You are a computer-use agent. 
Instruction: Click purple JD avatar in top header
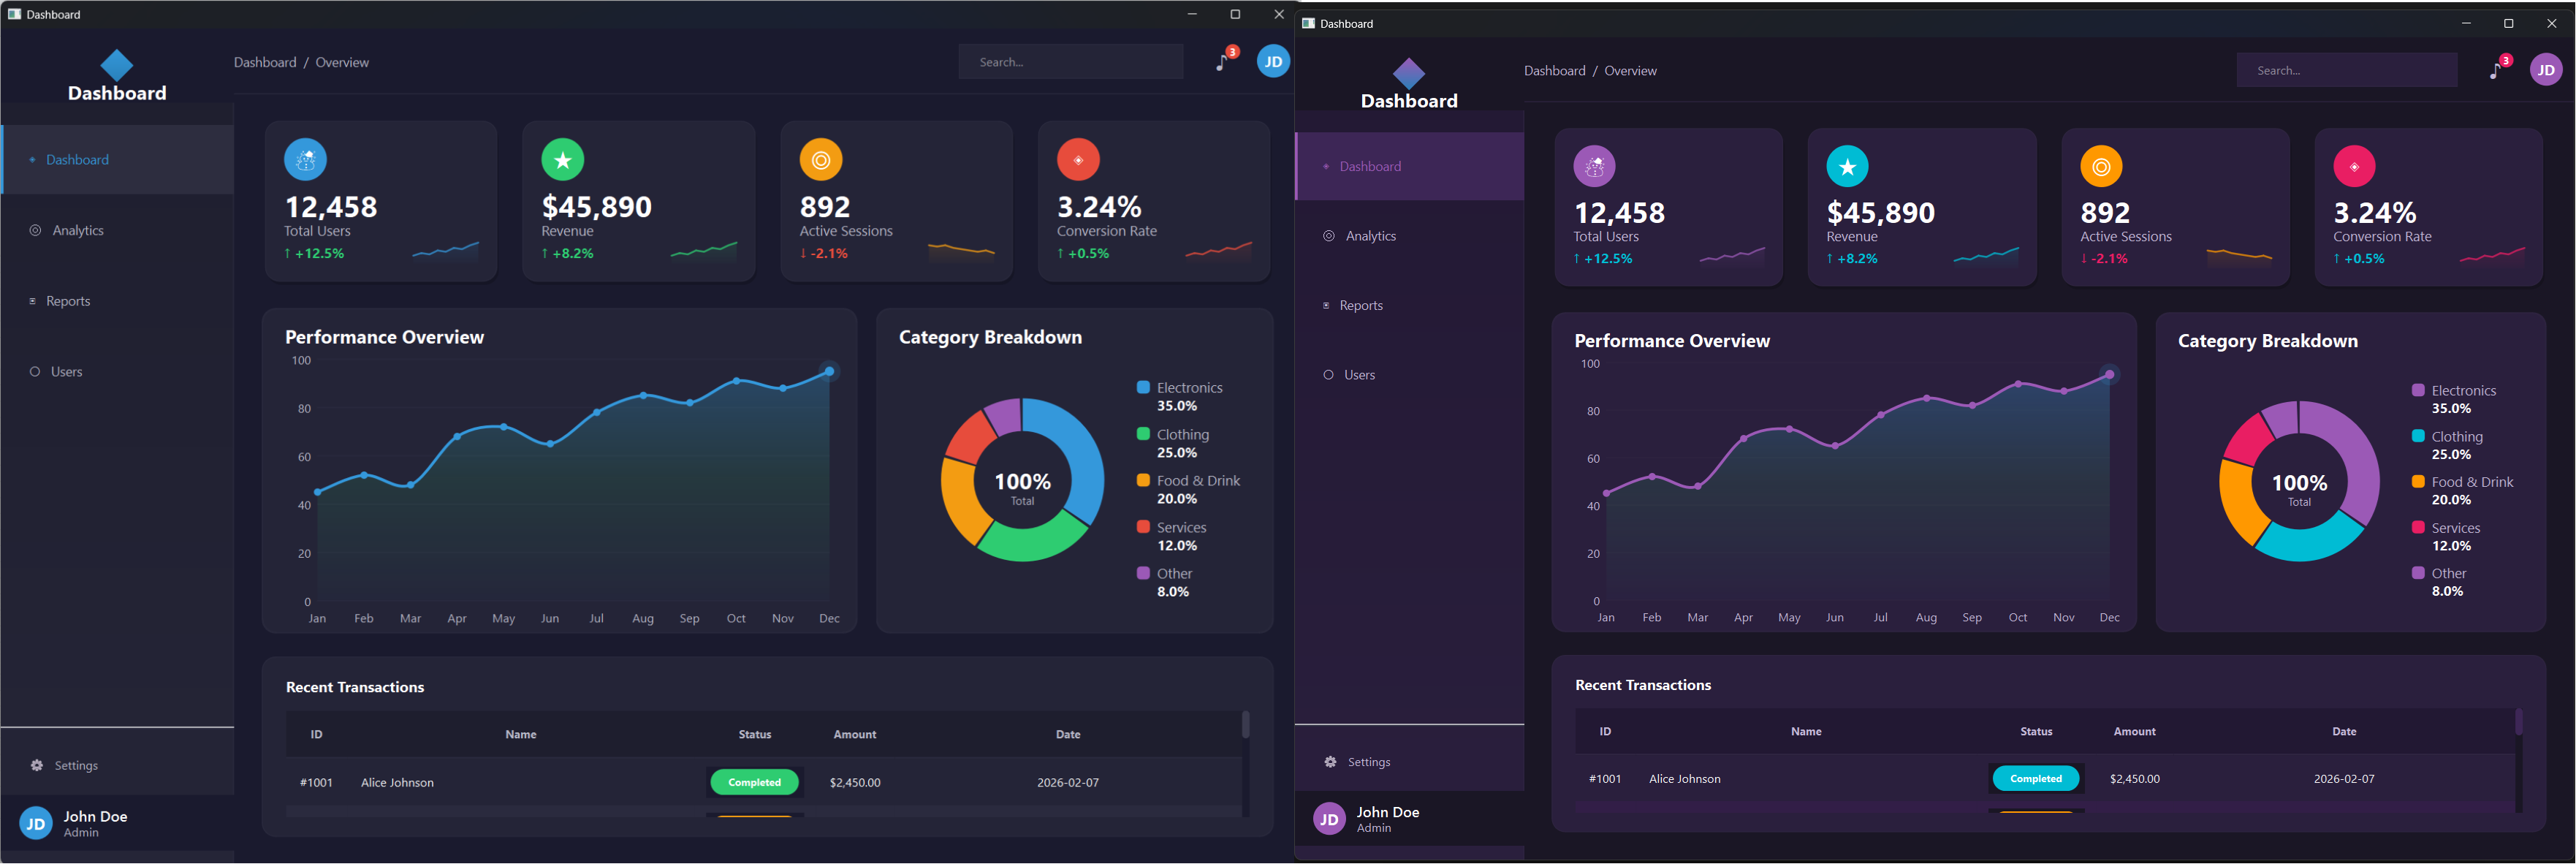[x=2546, y=70]
